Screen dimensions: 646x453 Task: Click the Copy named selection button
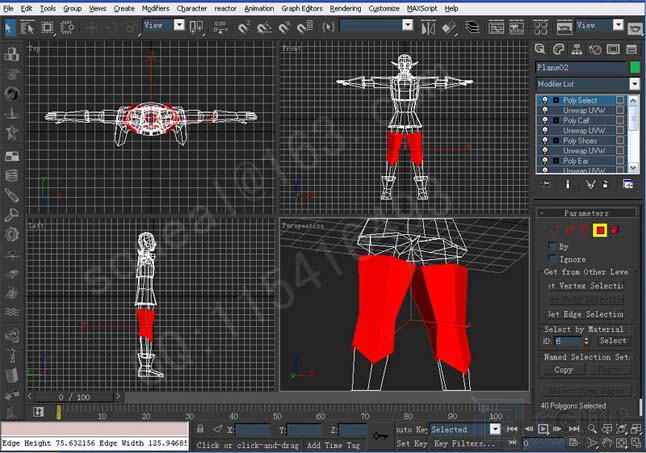tap(563, 369)
